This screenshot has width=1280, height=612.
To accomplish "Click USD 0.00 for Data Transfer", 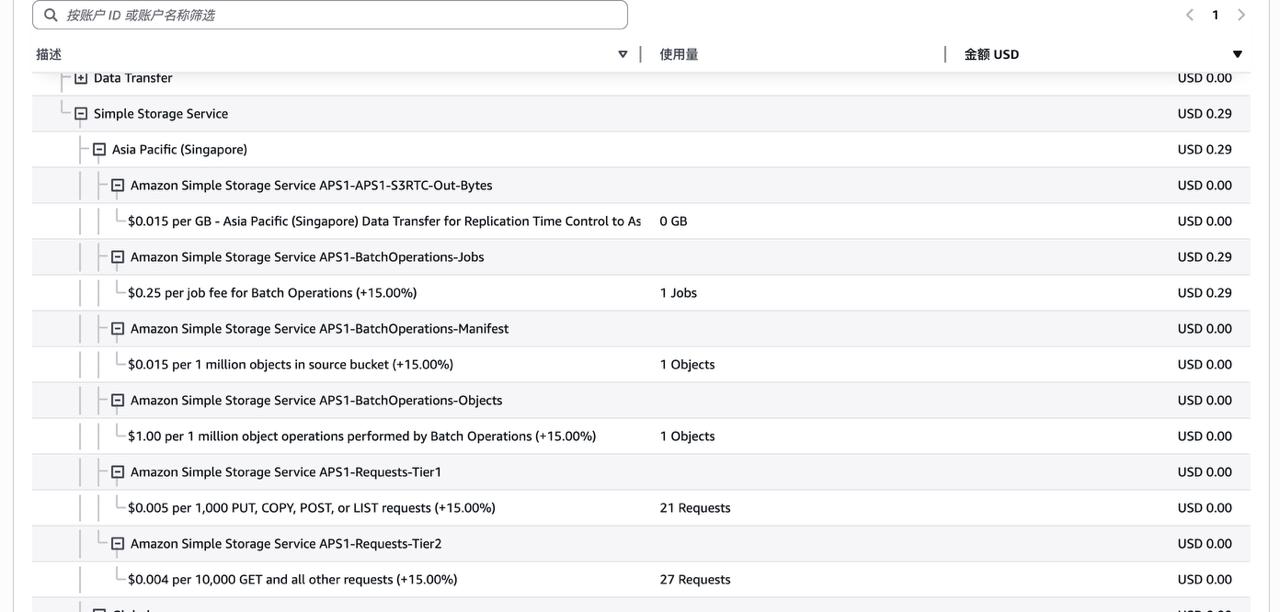I will [x=1205, y=78].
